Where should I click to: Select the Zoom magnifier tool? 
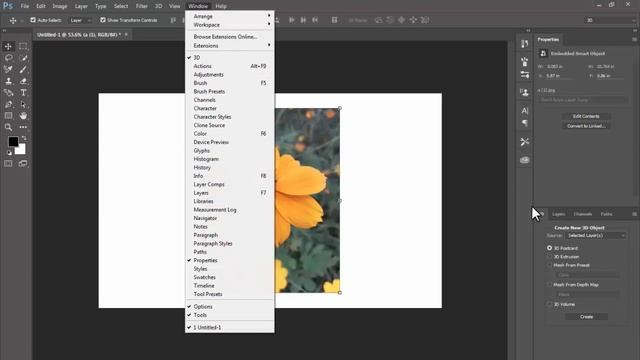pos(8,127)
